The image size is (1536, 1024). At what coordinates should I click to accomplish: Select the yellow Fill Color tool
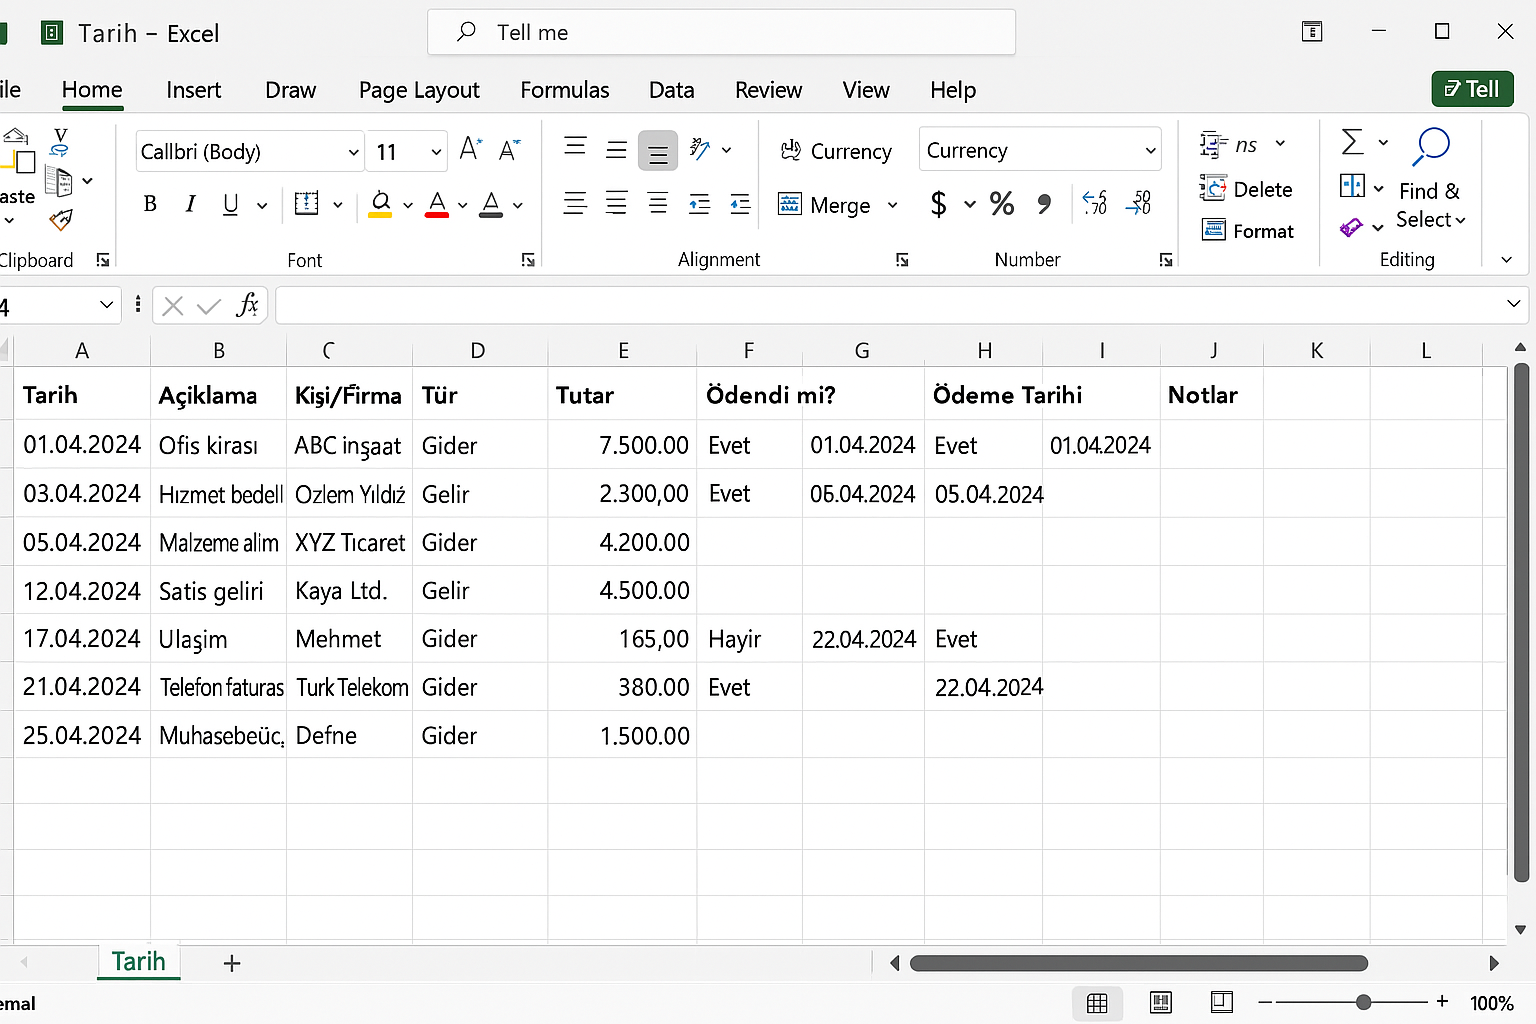pyautogui.click(x=378, y=204)
